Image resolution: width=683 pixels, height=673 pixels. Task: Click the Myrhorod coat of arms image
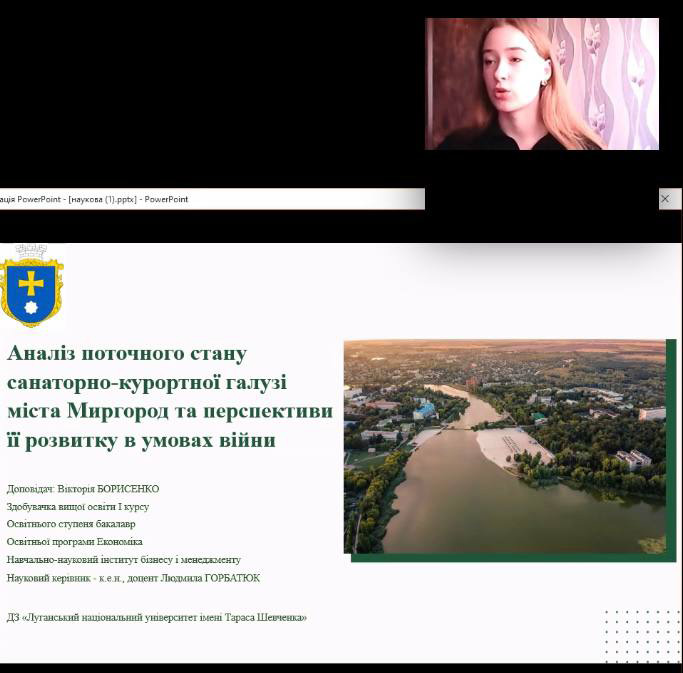[x=31, y=286]
